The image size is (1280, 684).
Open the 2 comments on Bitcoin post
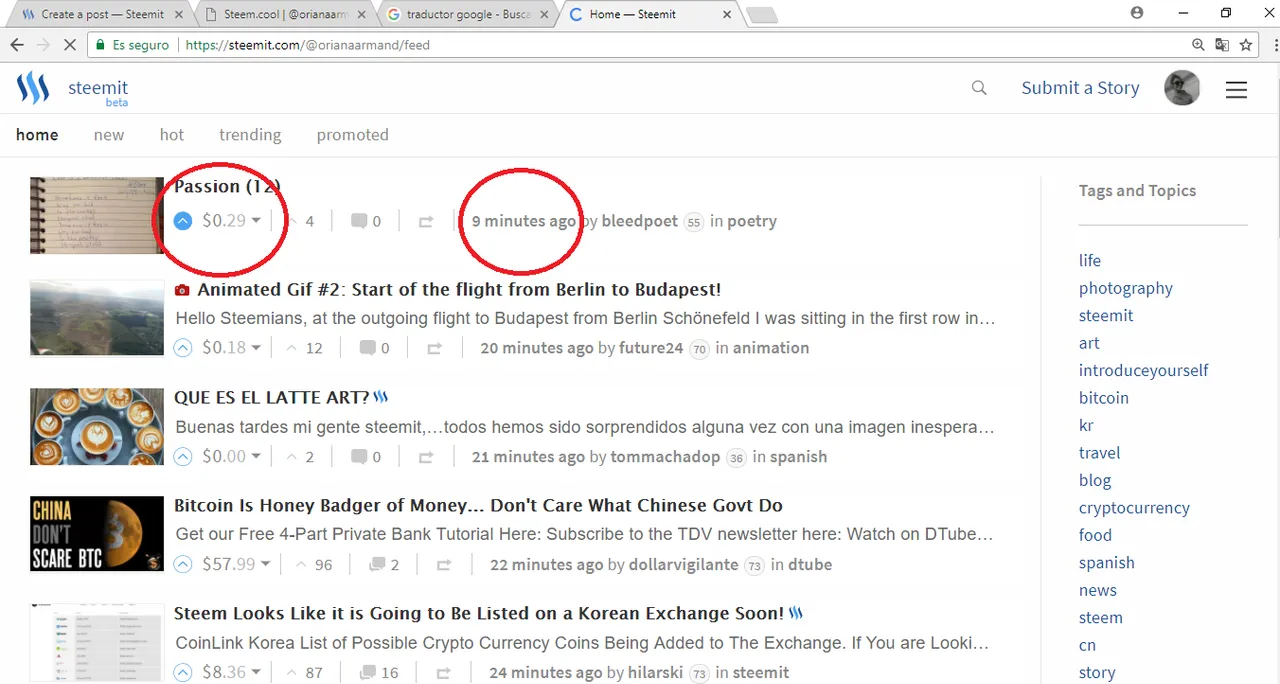click(384, 564)
